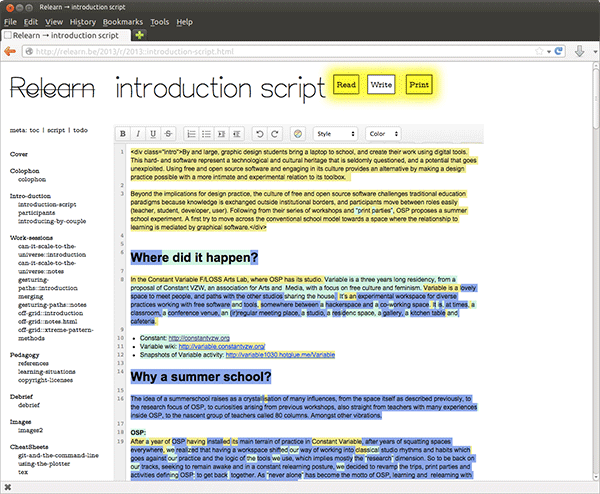Image resolution: width=600 pixels, height=494 pixels.
Task: Open the hotglue.me/Variable snapshots link
Action: point(280,355)
